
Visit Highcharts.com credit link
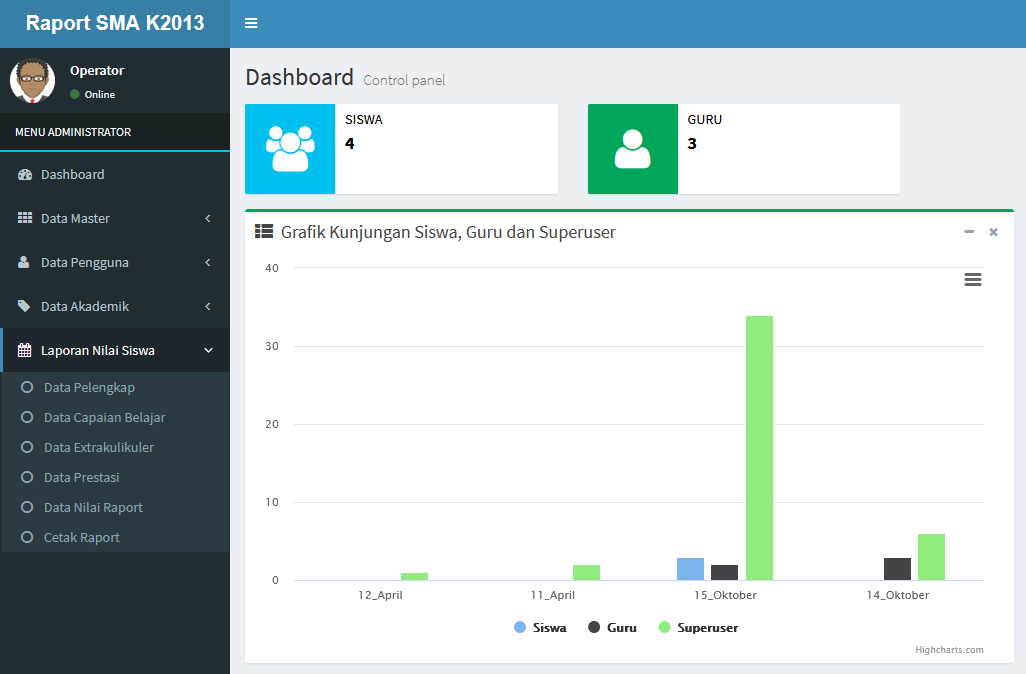[x=949, y=650]
